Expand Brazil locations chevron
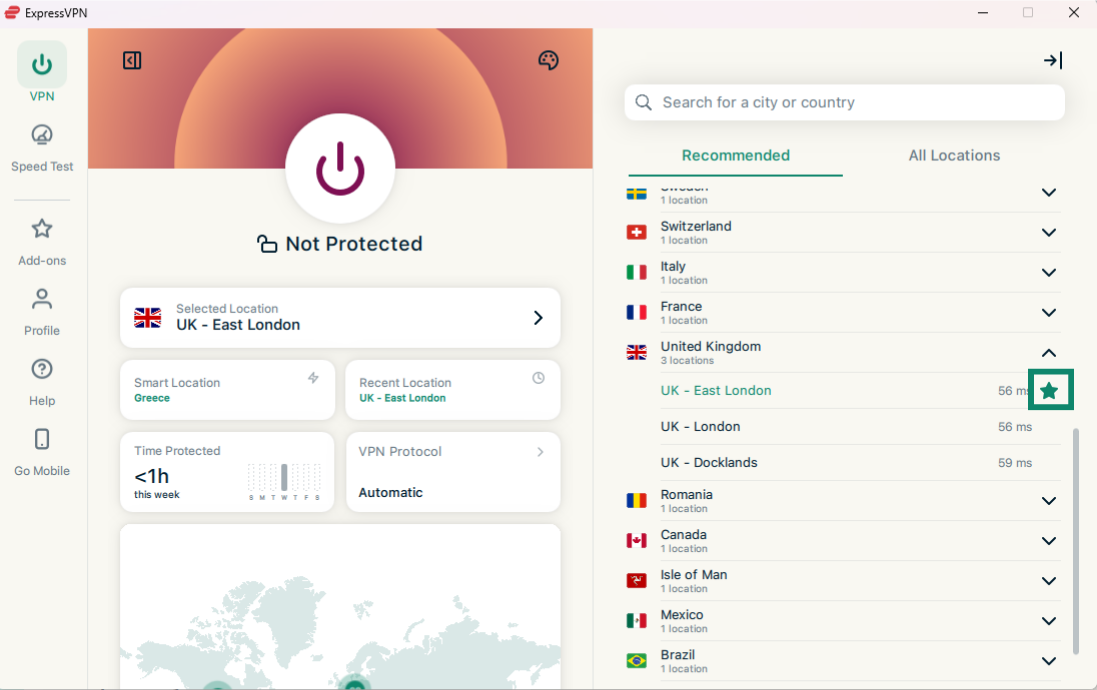1097x690 pixels. coord(1049,661)
